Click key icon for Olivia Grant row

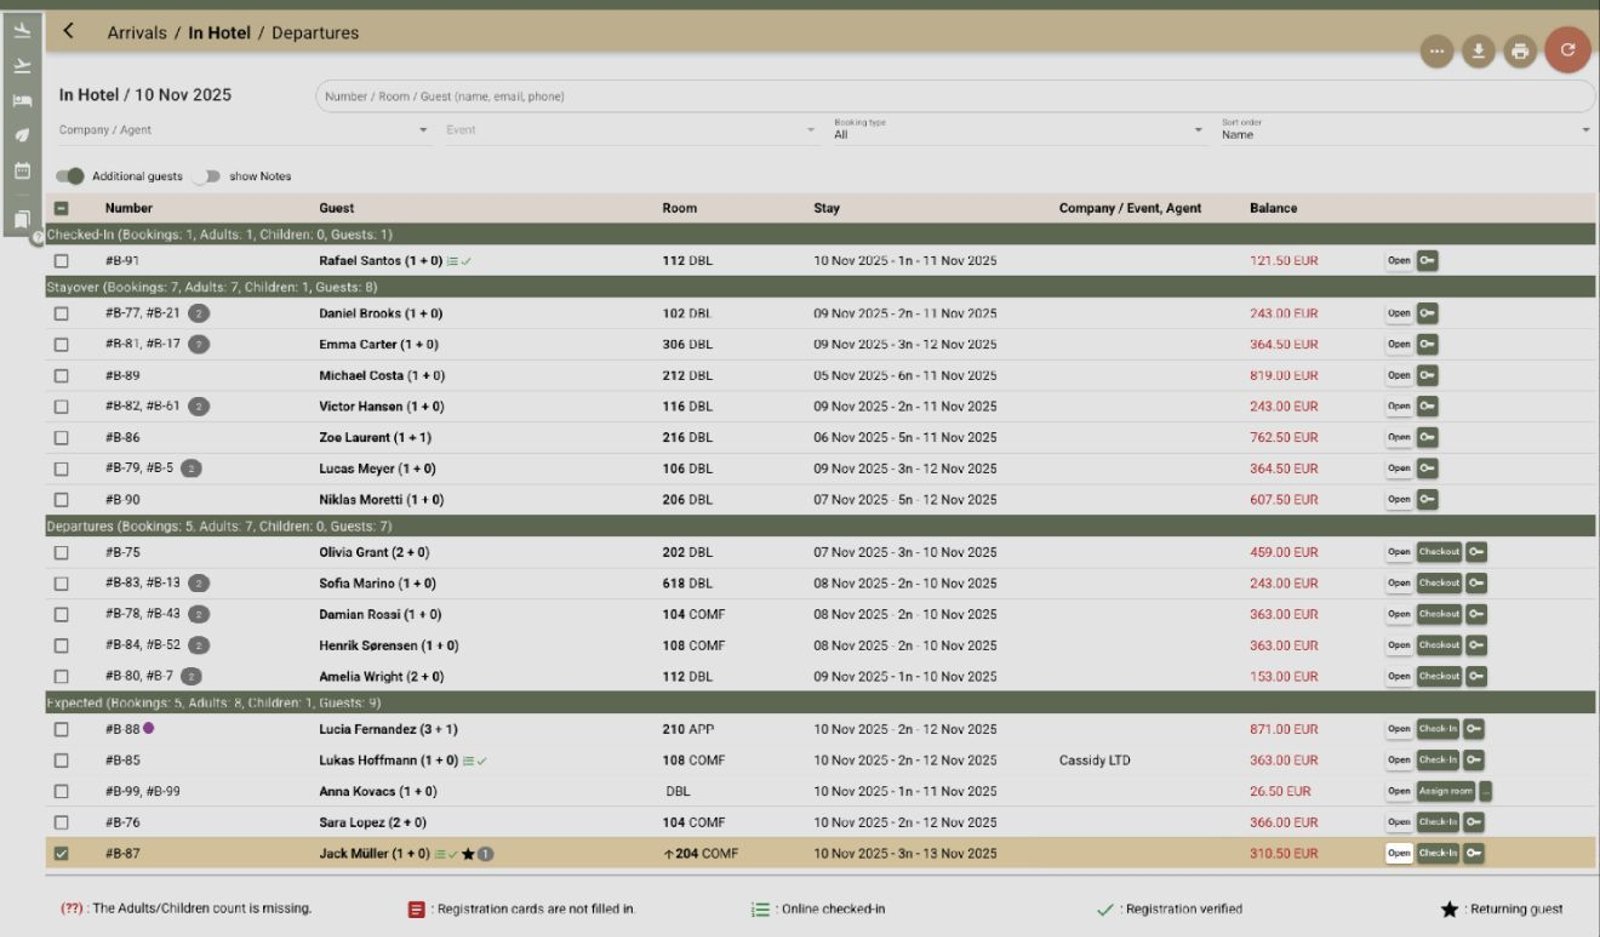click(1476, 552)
